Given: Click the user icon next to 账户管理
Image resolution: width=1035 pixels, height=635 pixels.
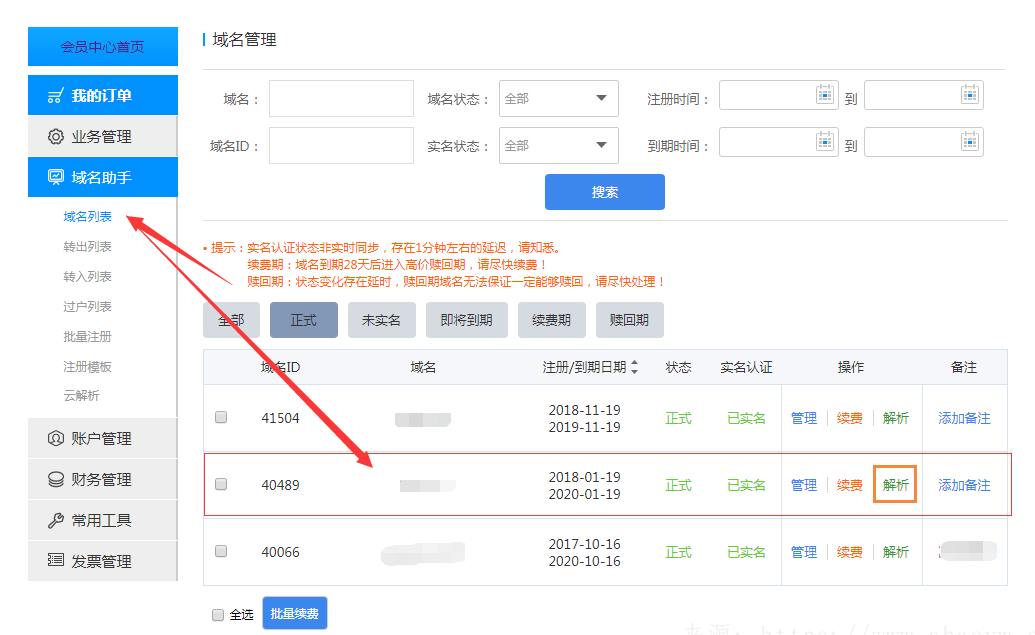Looking at the screenshot, I should click(x=55, y=438).
